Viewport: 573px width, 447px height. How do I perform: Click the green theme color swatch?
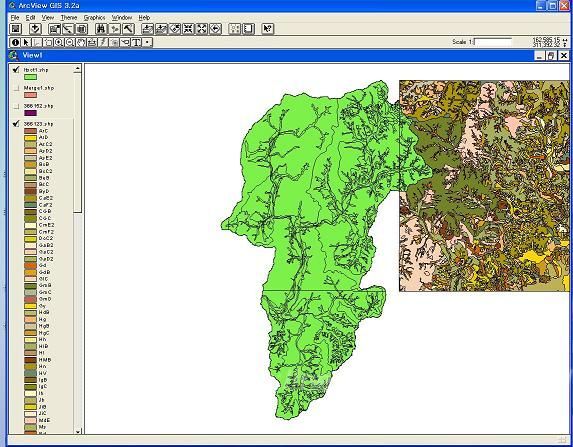pos(30,77)
